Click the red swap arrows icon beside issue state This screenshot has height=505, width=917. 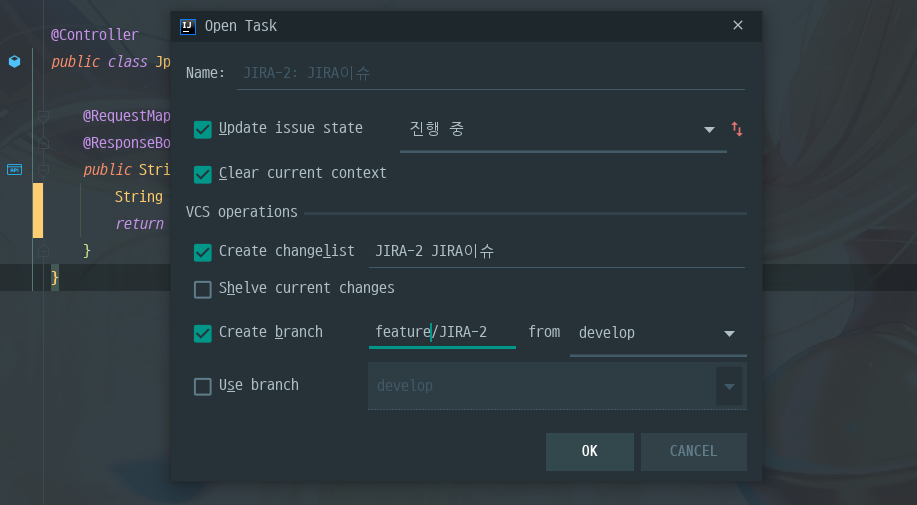click(737, 129)
